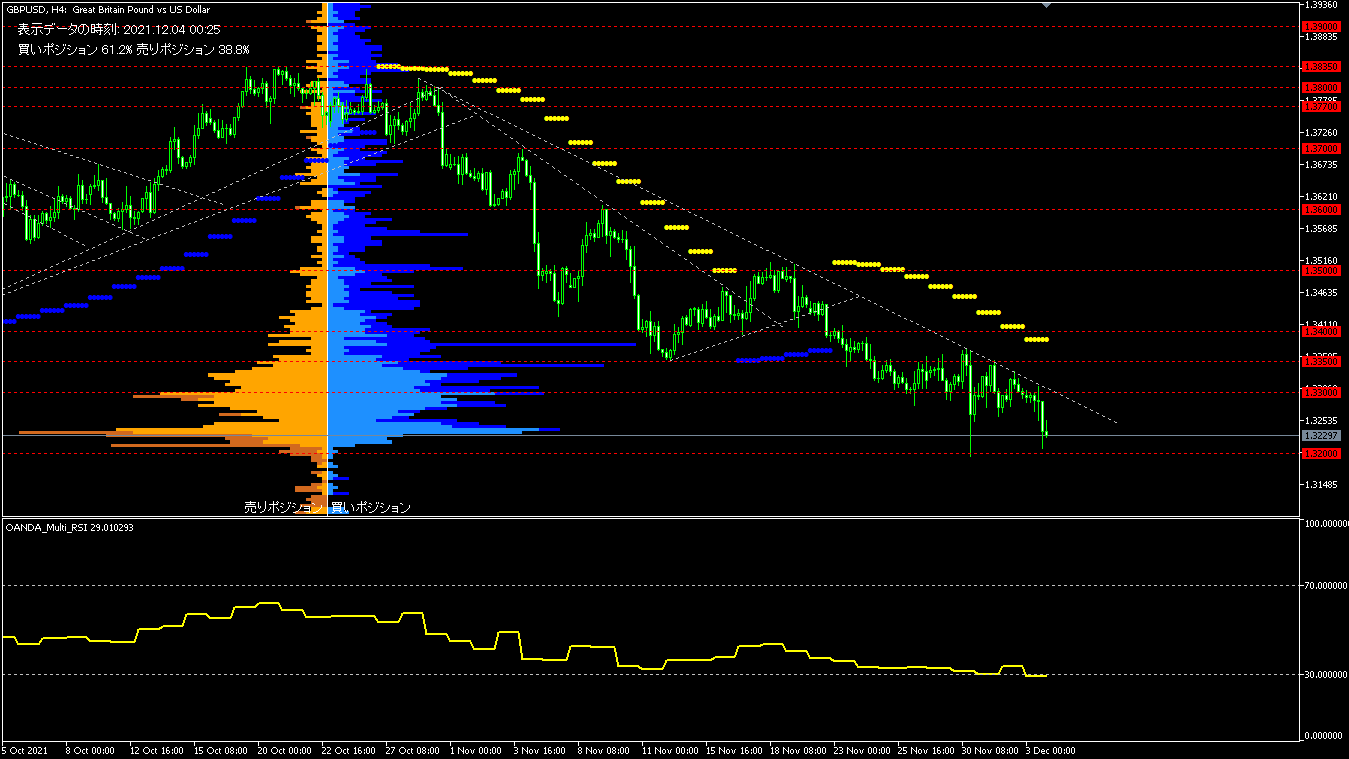Click the 1 Nov 00:00 time axis label
The height and width of the screenshot is (759, 1349).
click(x=475, y=750)
